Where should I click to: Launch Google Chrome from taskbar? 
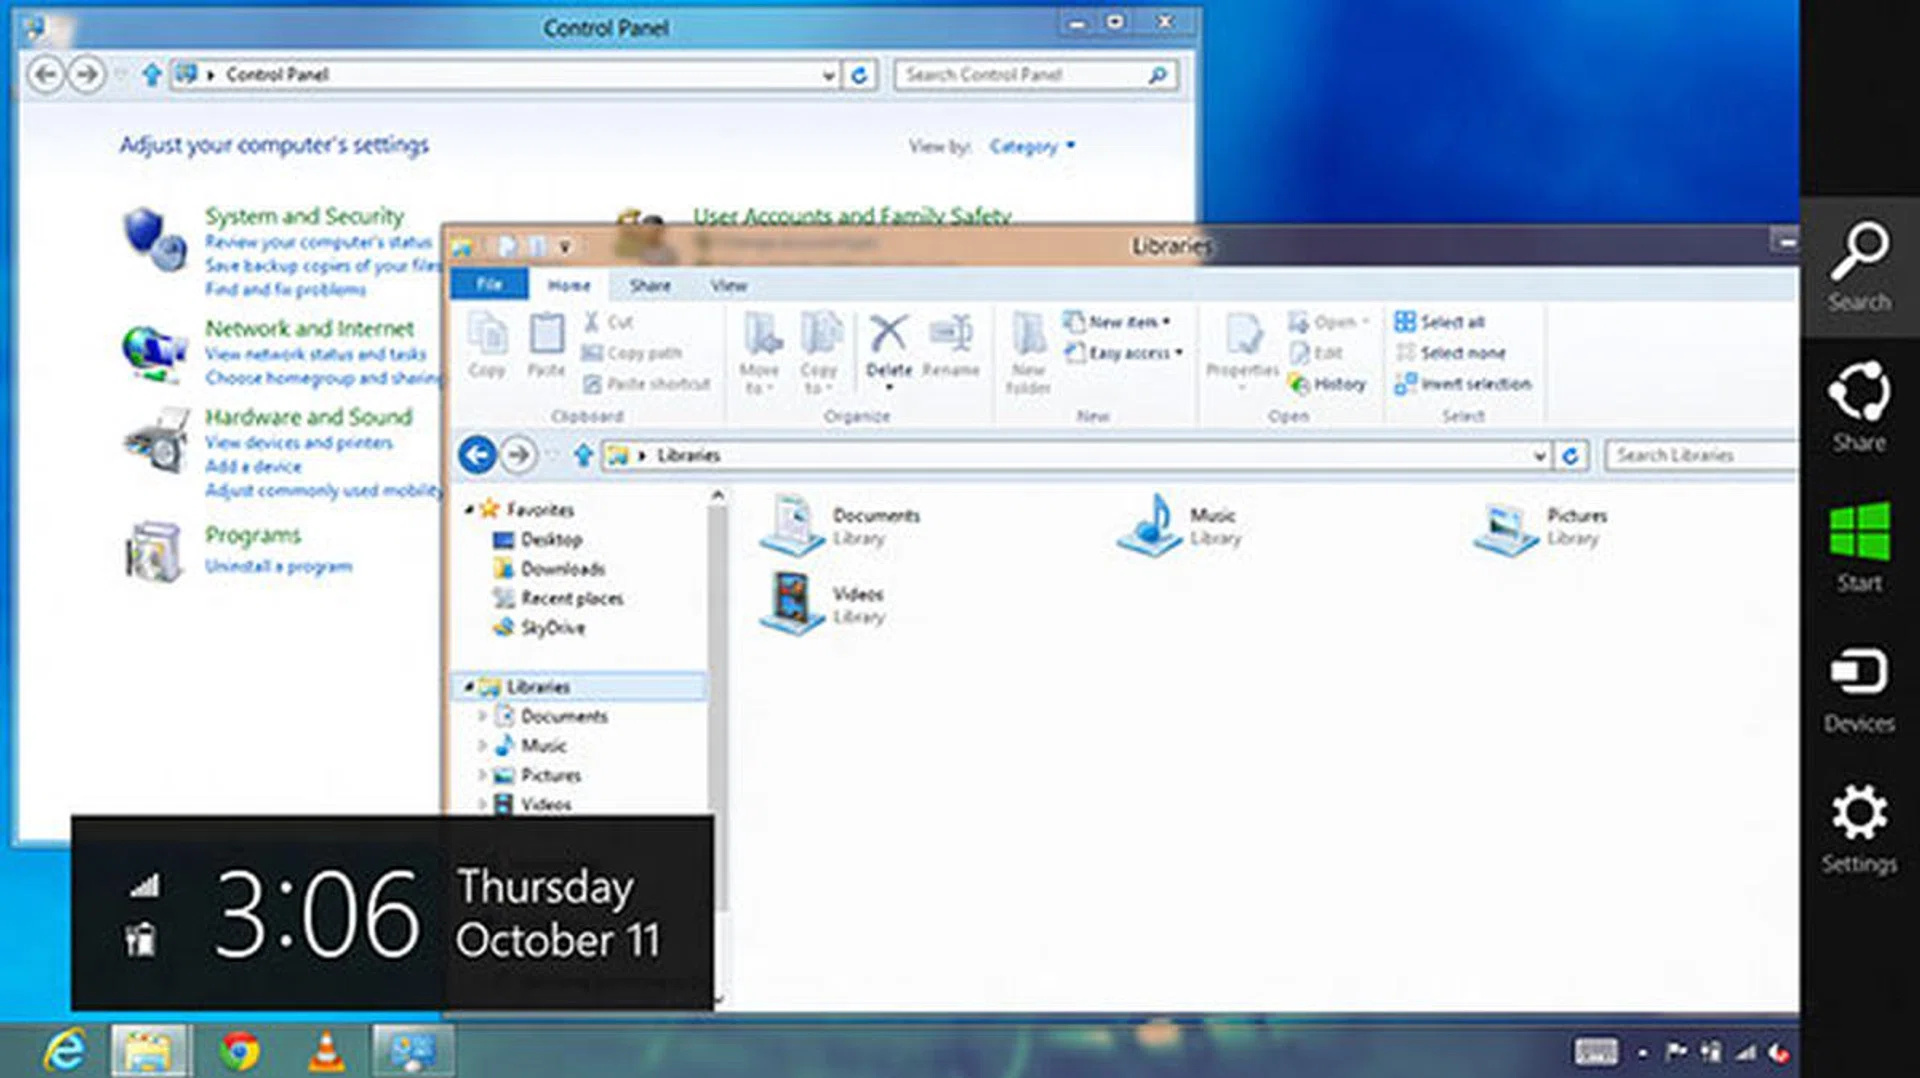coord(240,1051)
